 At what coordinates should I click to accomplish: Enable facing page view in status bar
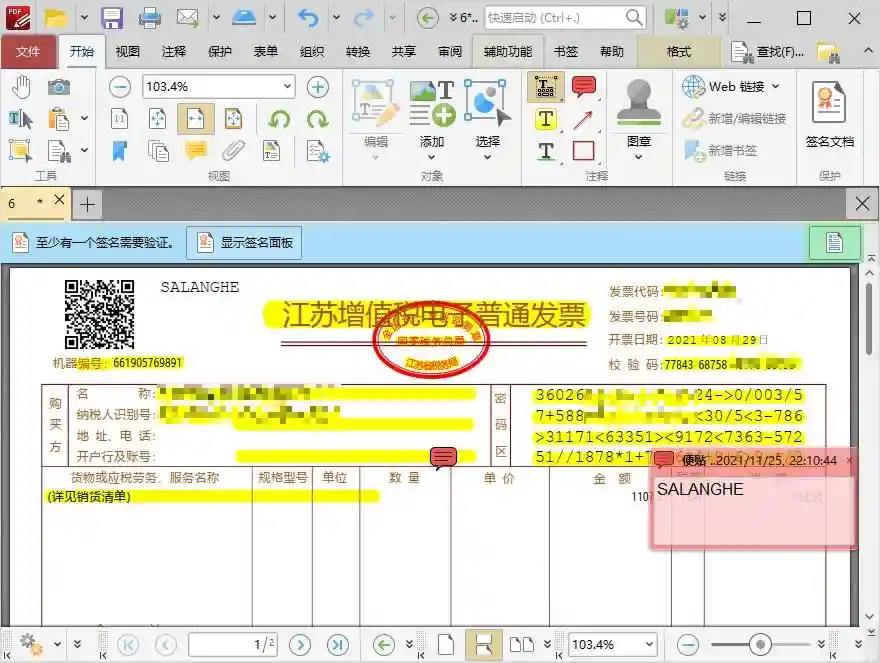point(521,644)
